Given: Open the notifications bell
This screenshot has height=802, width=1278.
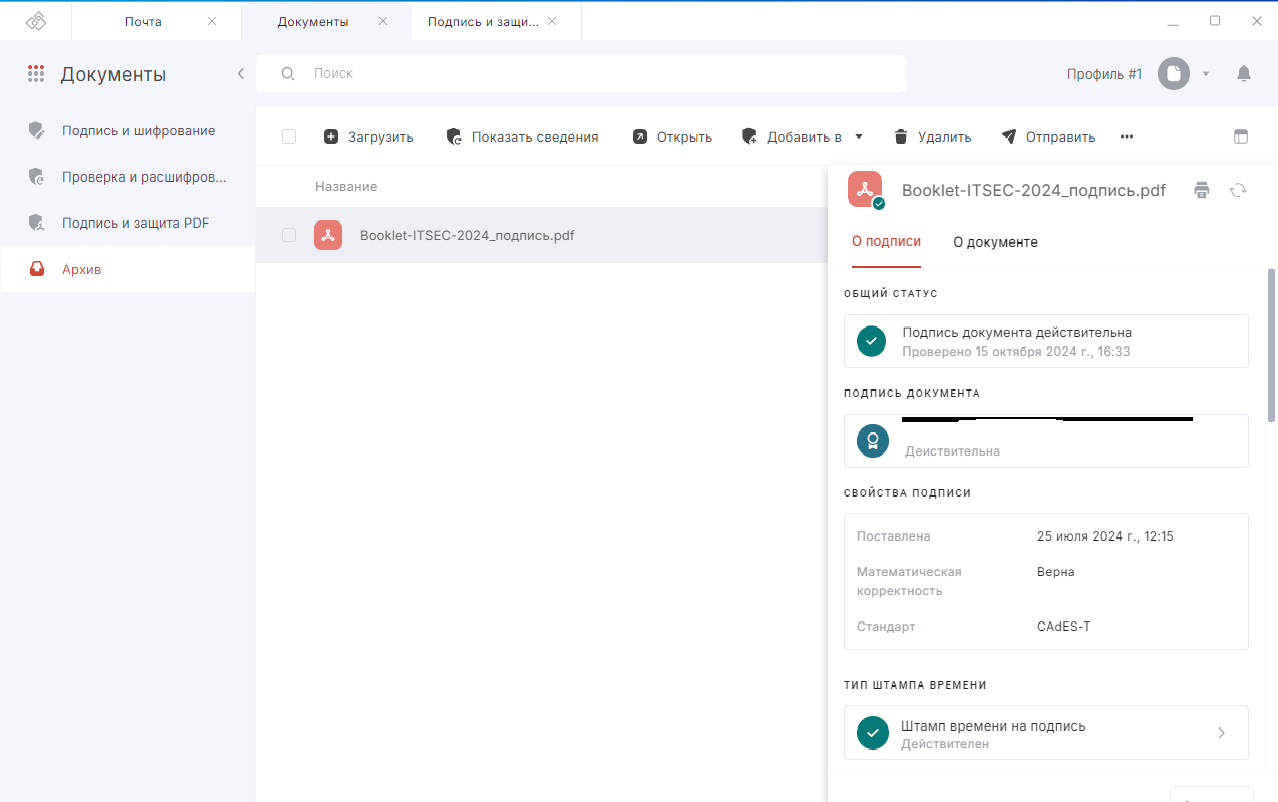Looking at the screenshot, I should click(1243, 74).
